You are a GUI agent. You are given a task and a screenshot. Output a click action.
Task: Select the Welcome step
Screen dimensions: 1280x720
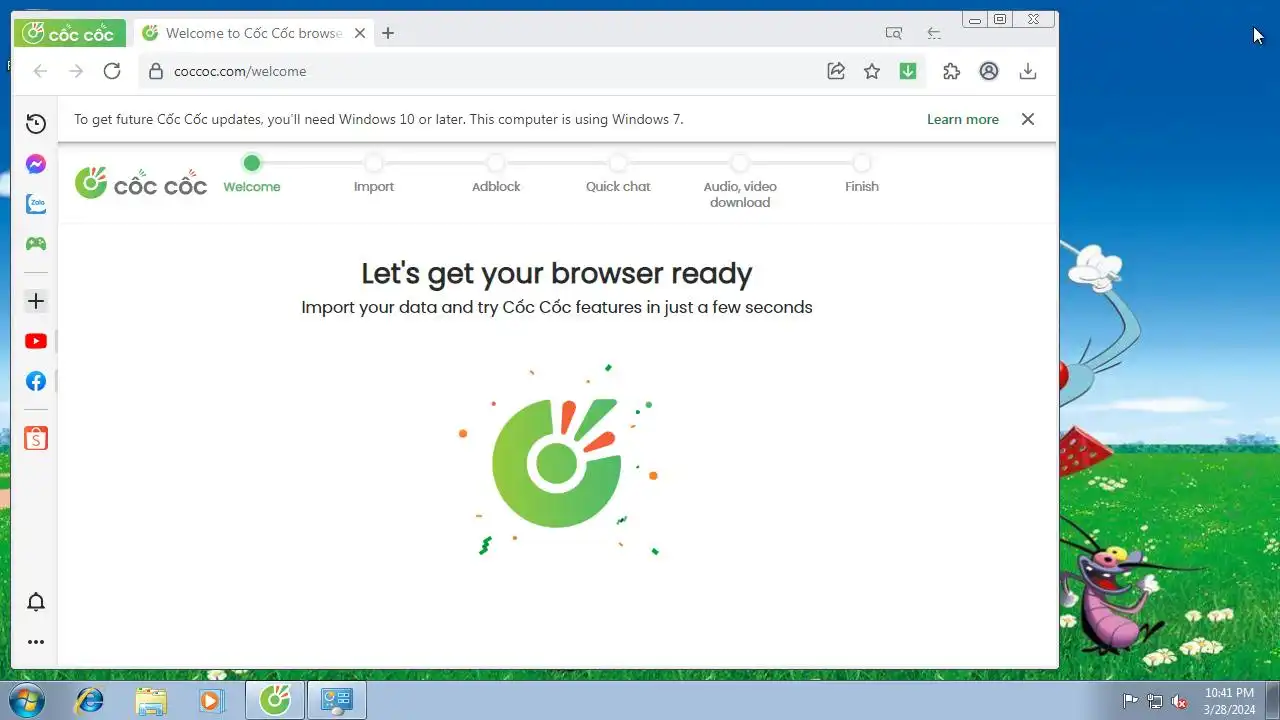[x=252, y=174]
